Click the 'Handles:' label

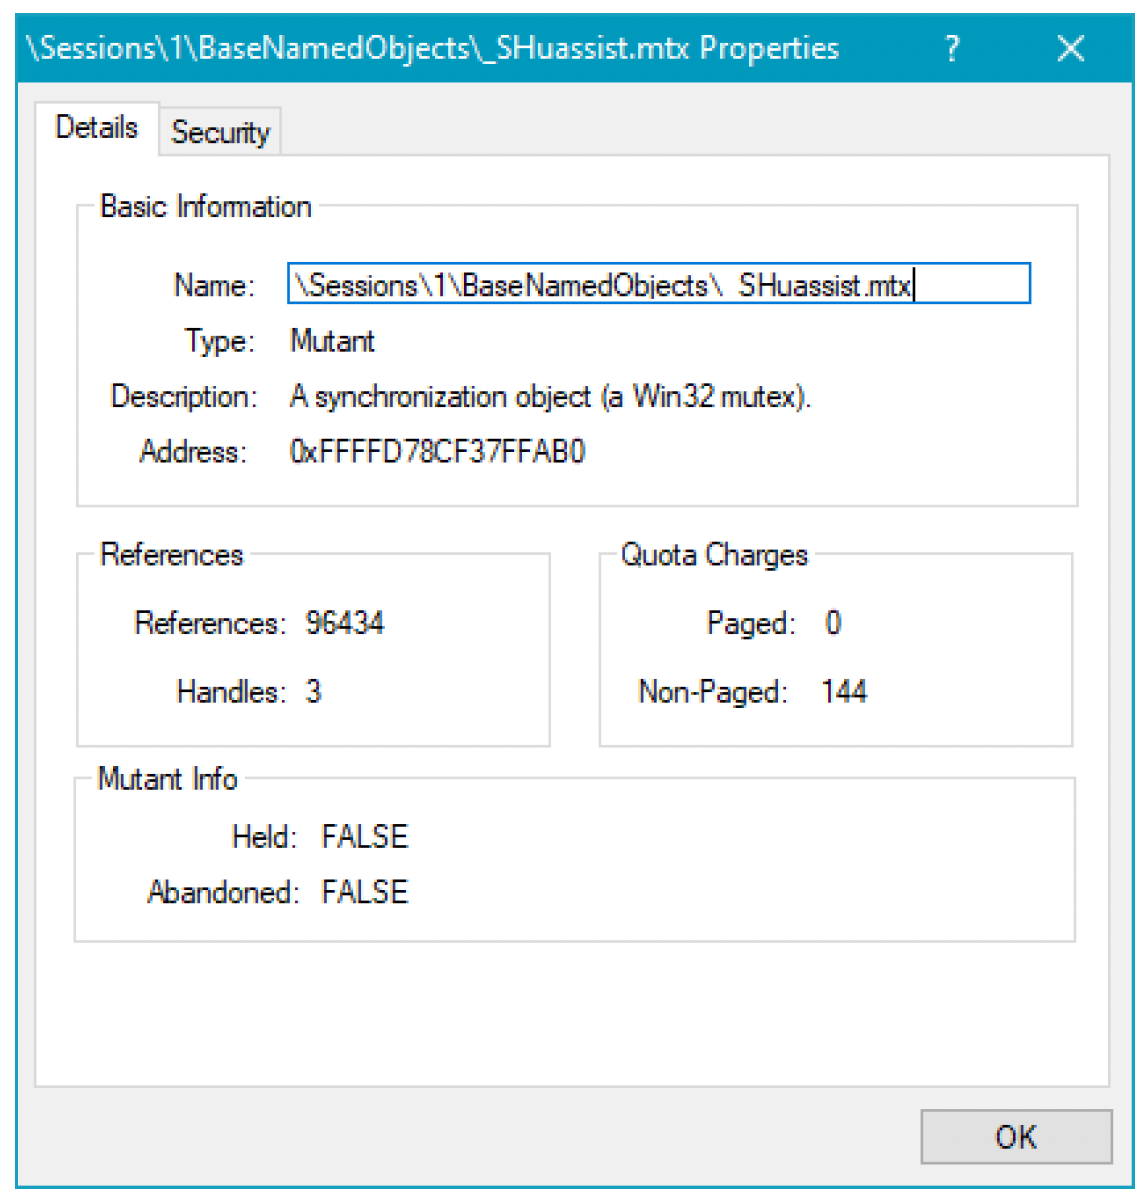pos(231,691)
